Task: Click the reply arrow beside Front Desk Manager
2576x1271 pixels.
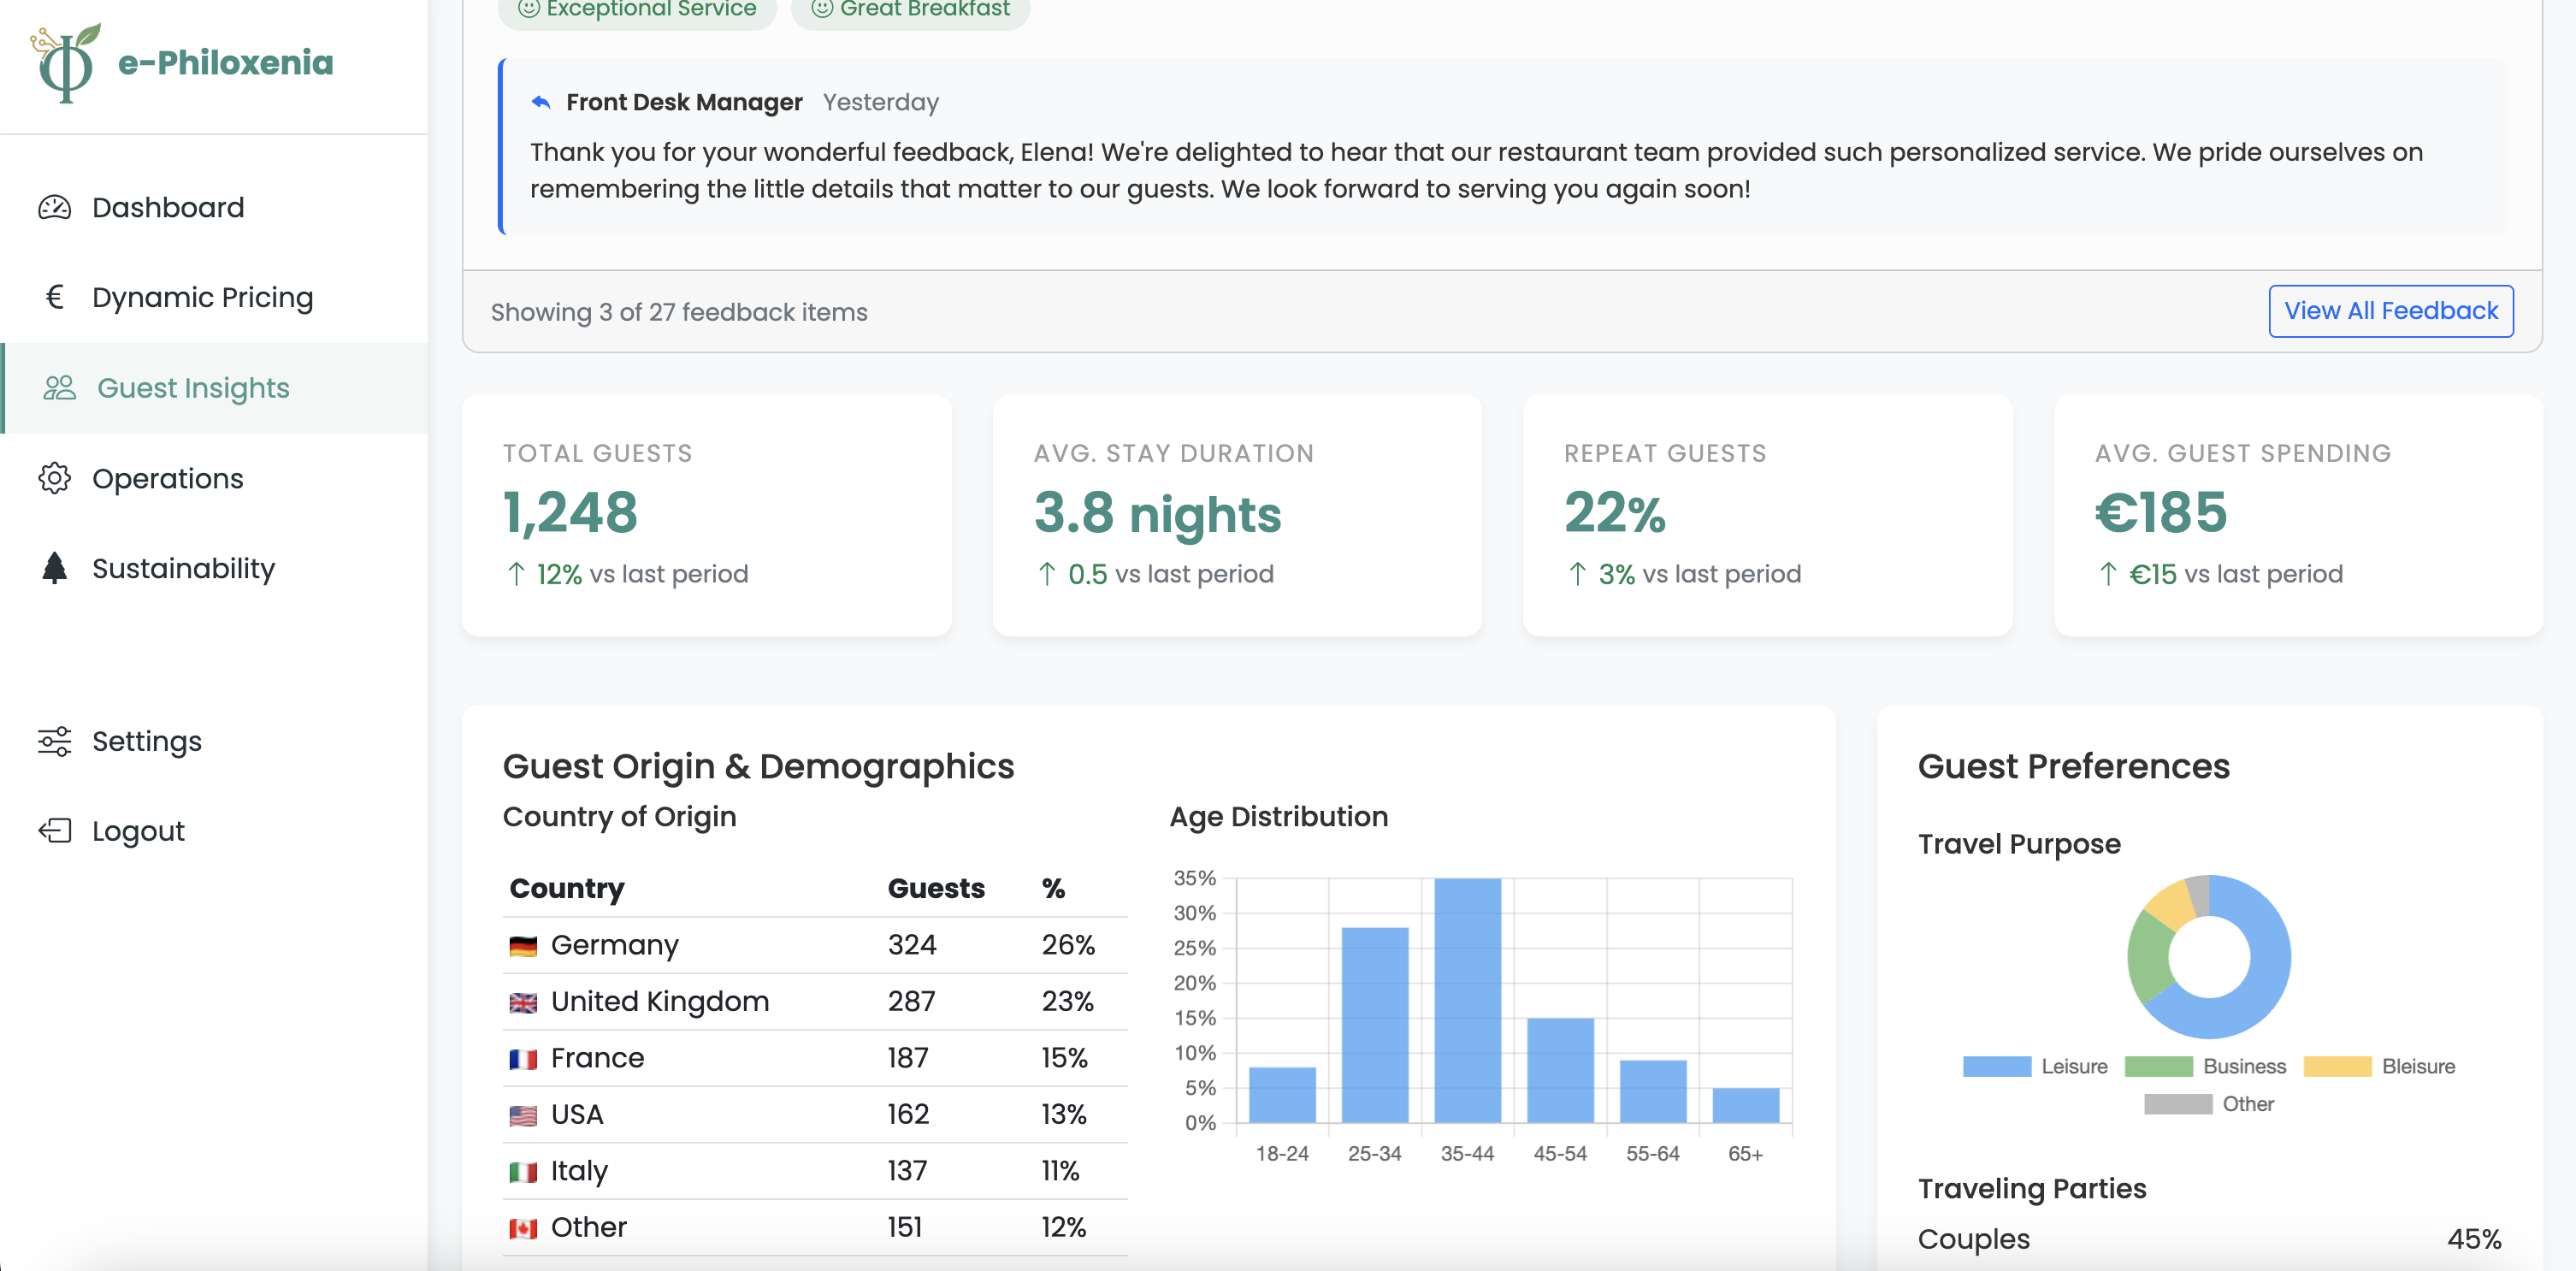Action: click(x=541, y=101)
